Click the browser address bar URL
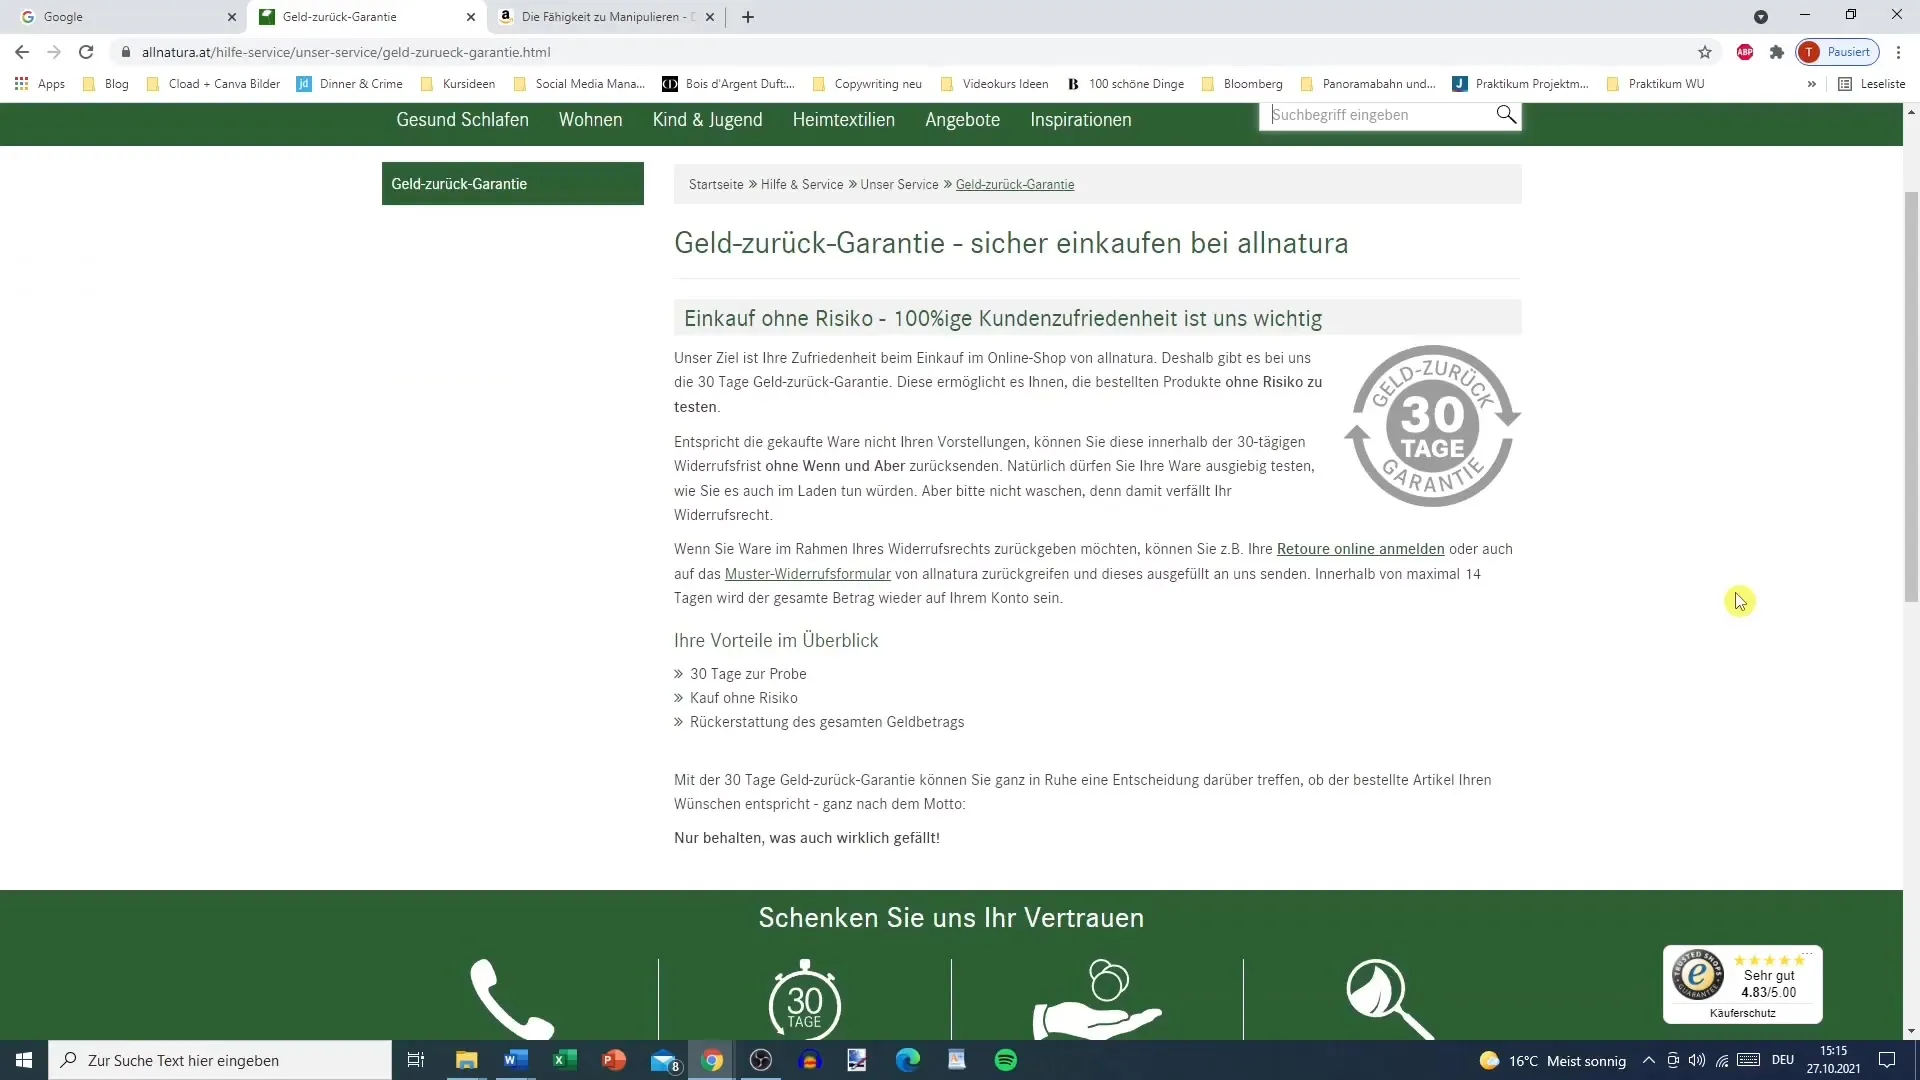Viewport: 1920px width, 1080px height. tap(346, 52)
